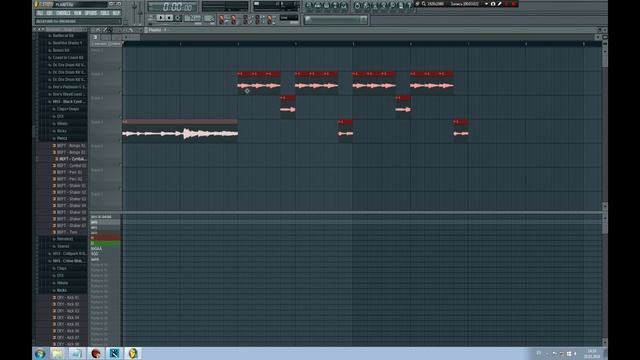
Task: Open the CHANNELS menu
Action: (63, 13)
